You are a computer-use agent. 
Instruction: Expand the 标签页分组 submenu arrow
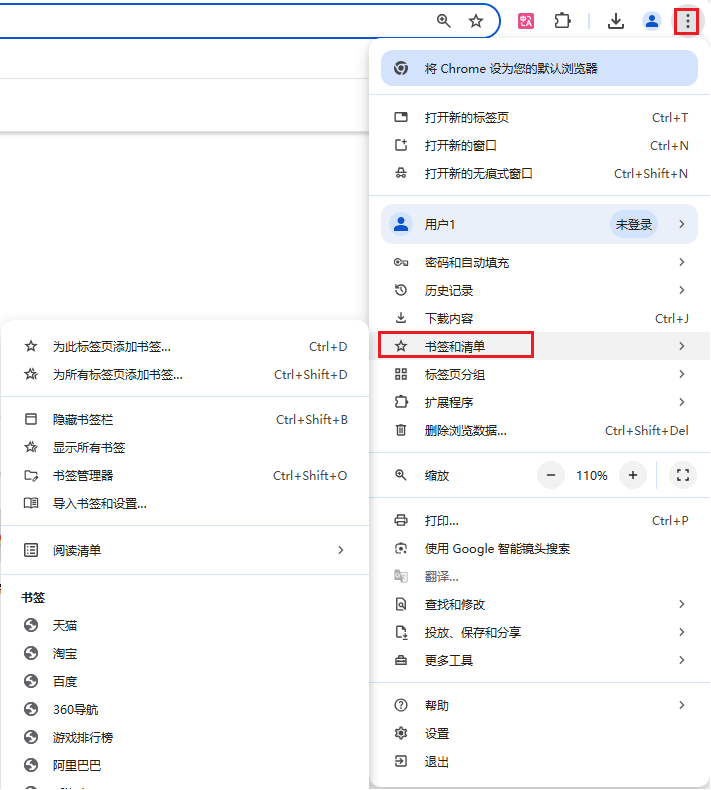(682, 374)
